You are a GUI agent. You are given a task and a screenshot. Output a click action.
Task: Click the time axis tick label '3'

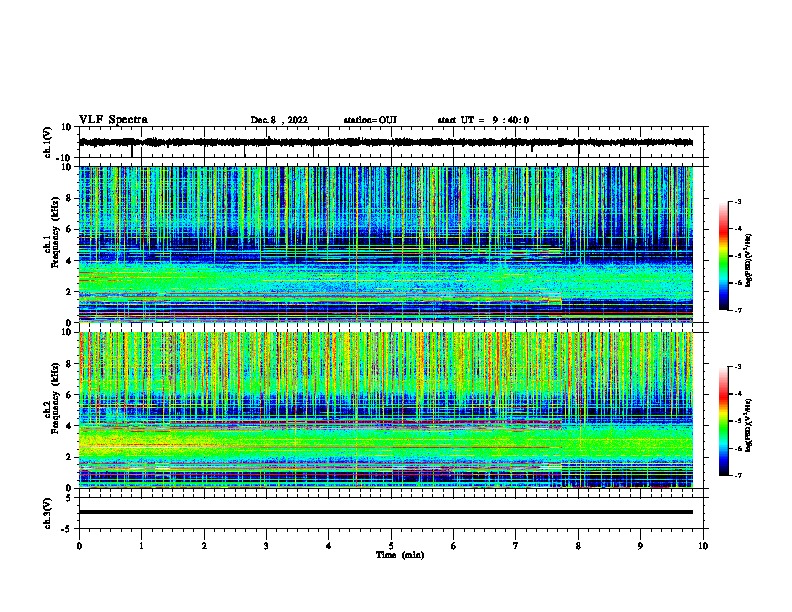266,545
